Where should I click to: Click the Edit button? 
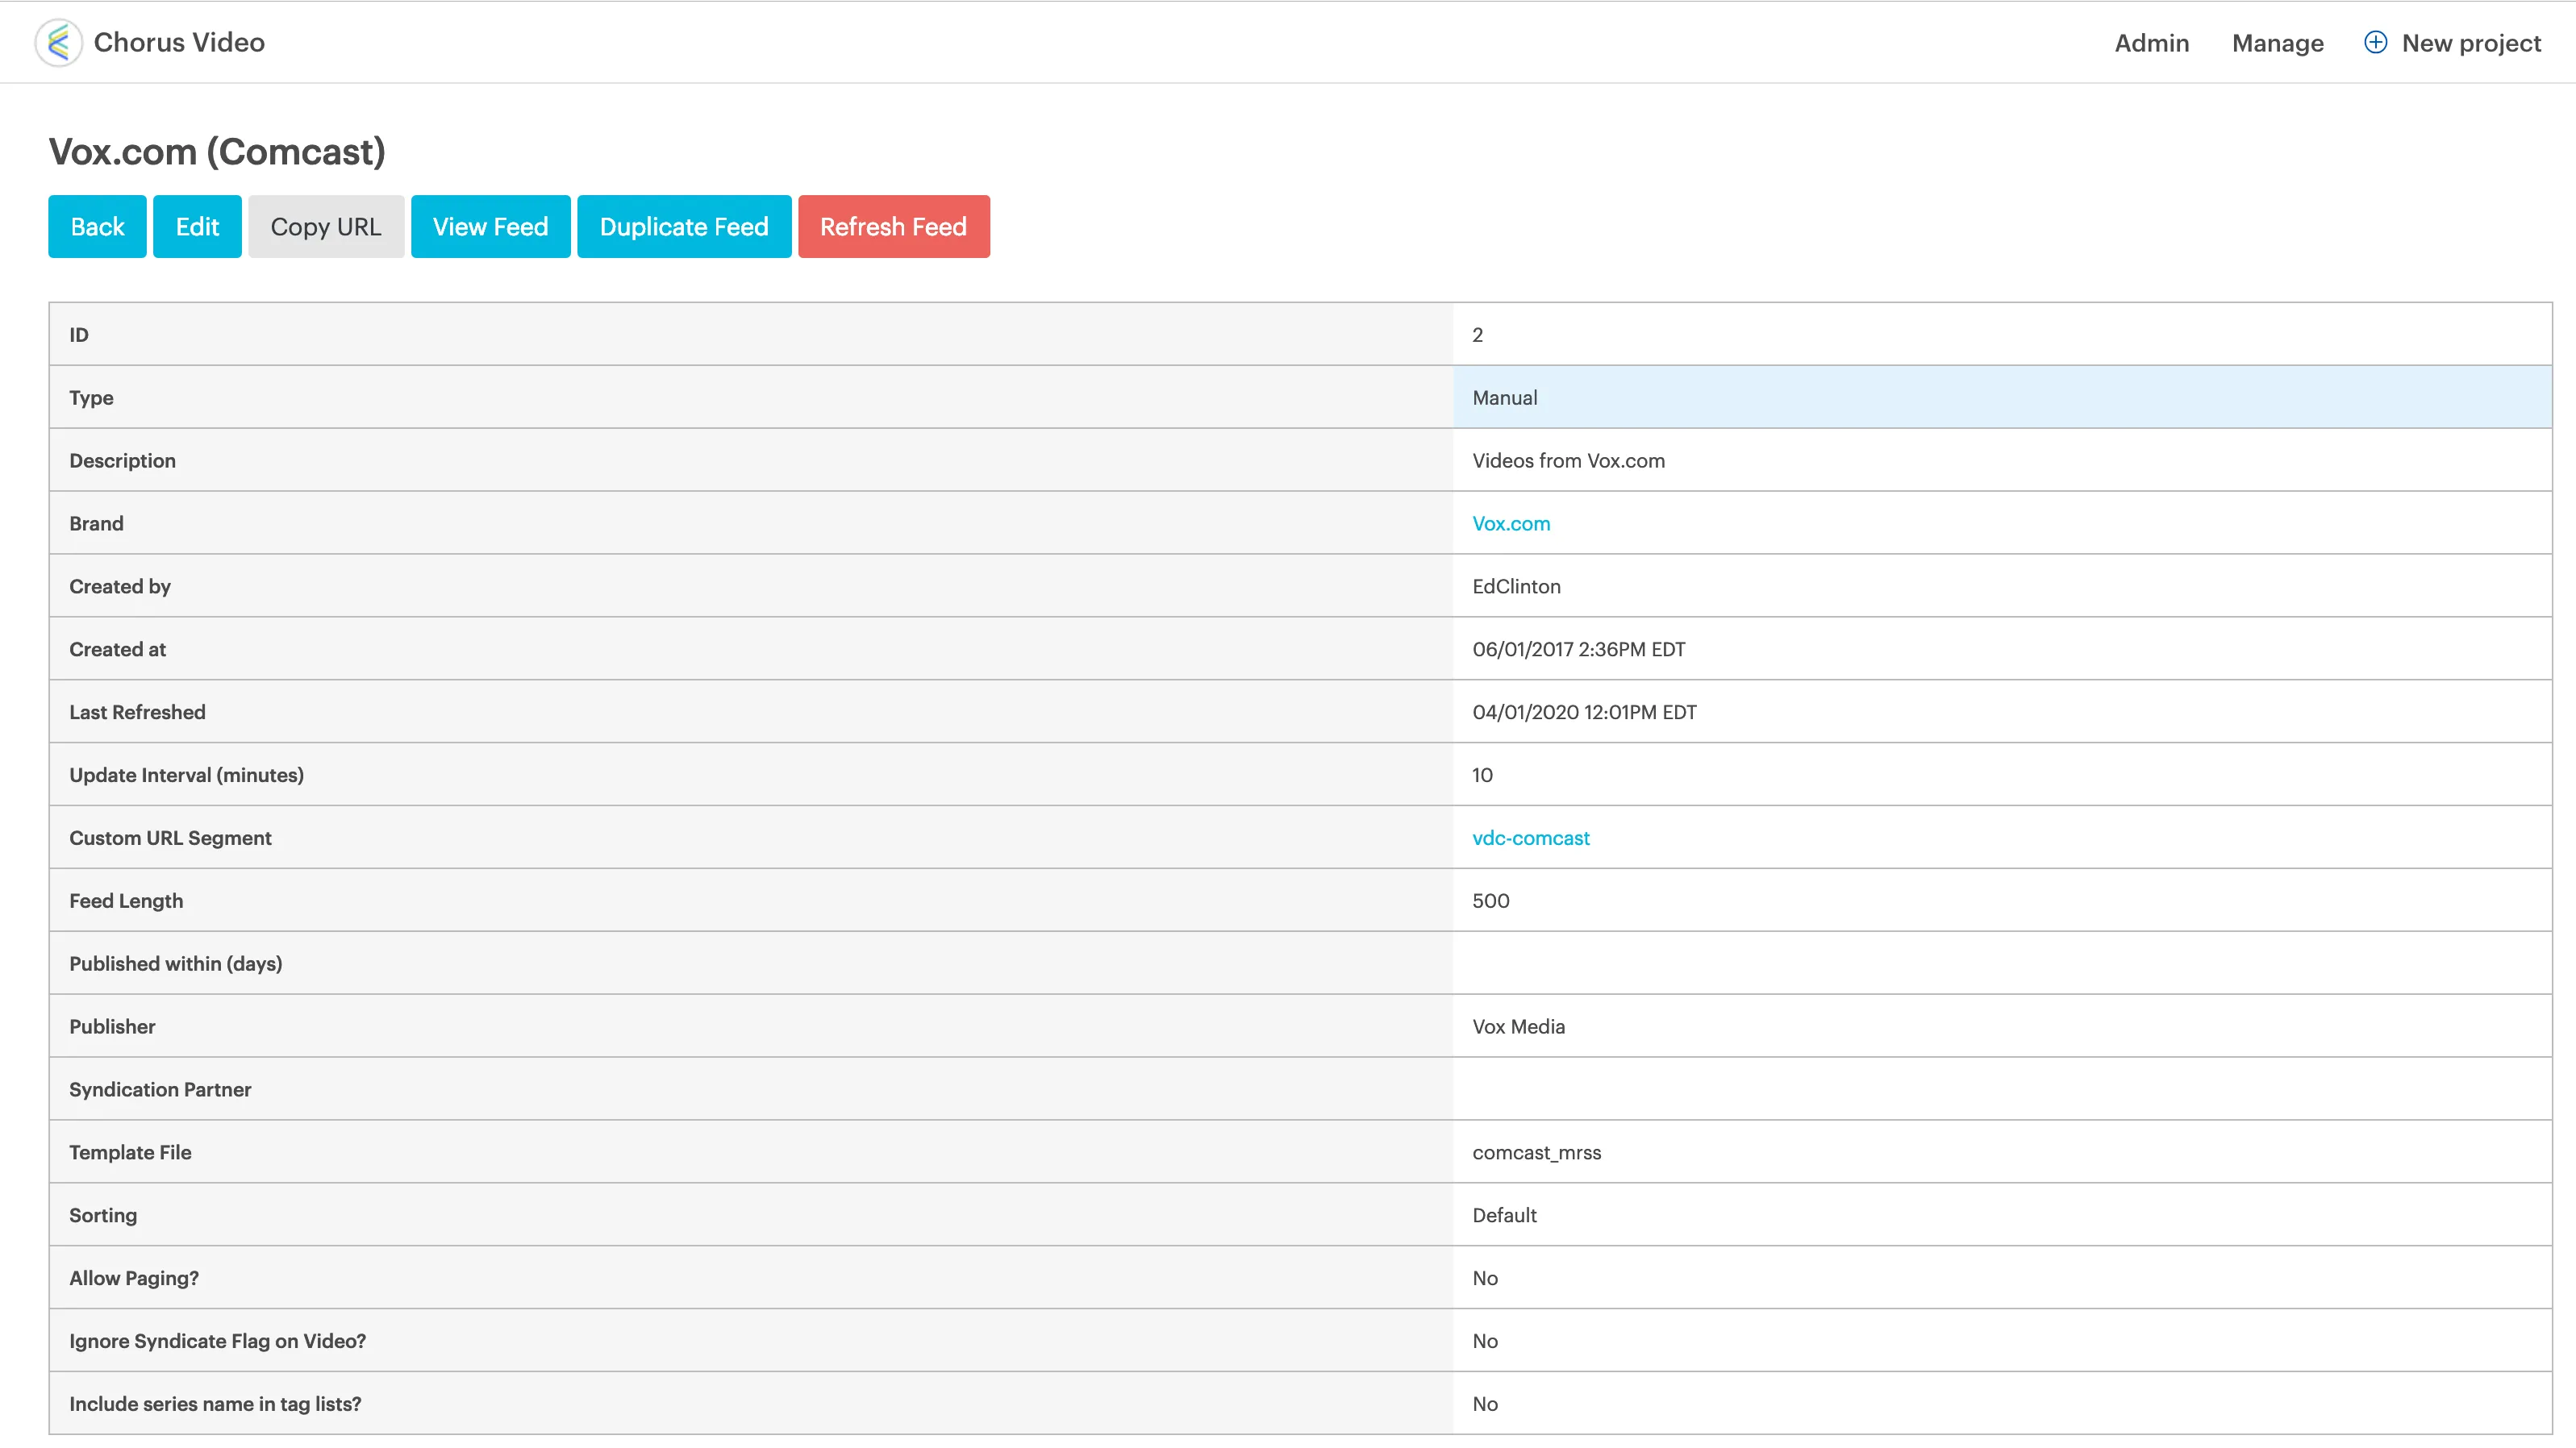click(197, 227)
